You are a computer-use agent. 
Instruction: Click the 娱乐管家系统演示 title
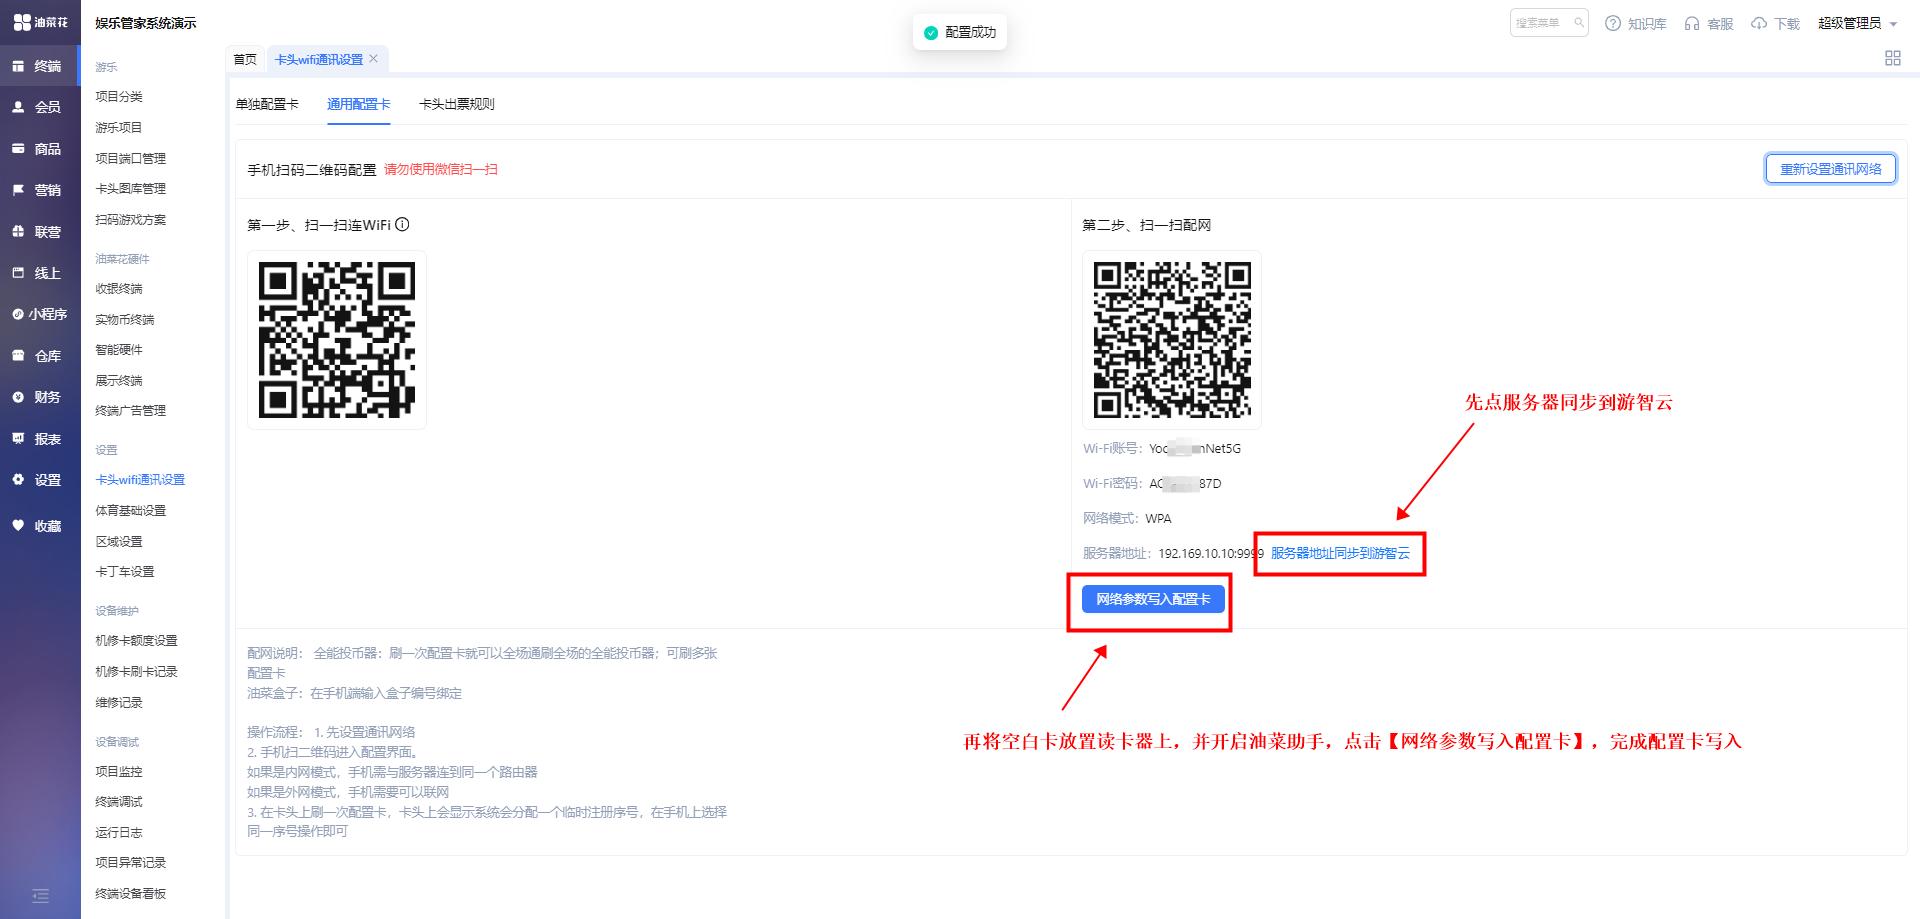(146, 23)
